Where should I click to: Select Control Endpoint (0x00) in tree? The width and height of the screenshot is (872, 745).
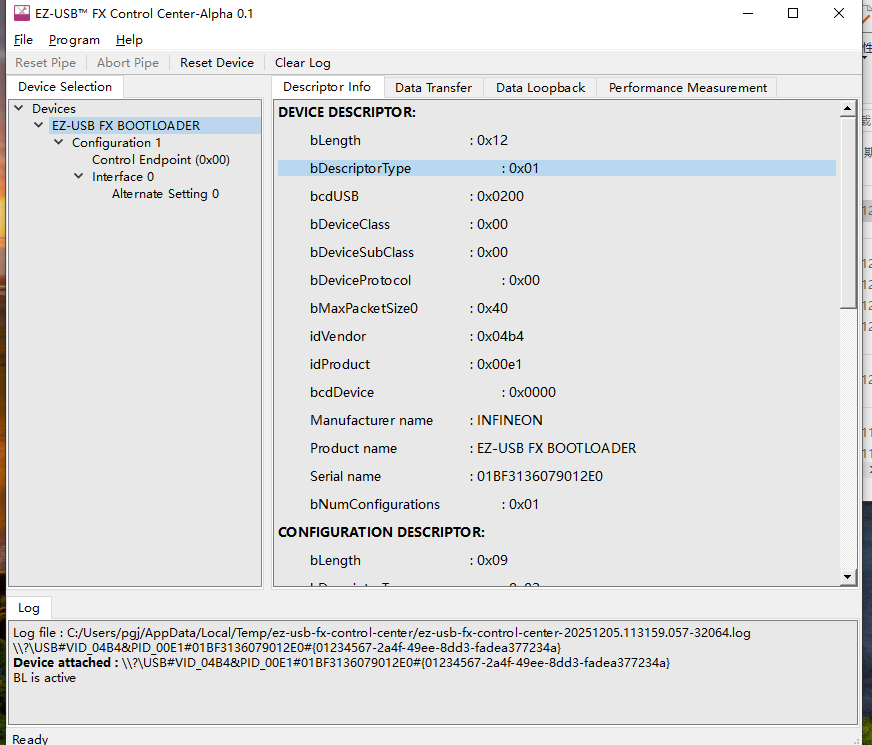click(x=161, y=160)
